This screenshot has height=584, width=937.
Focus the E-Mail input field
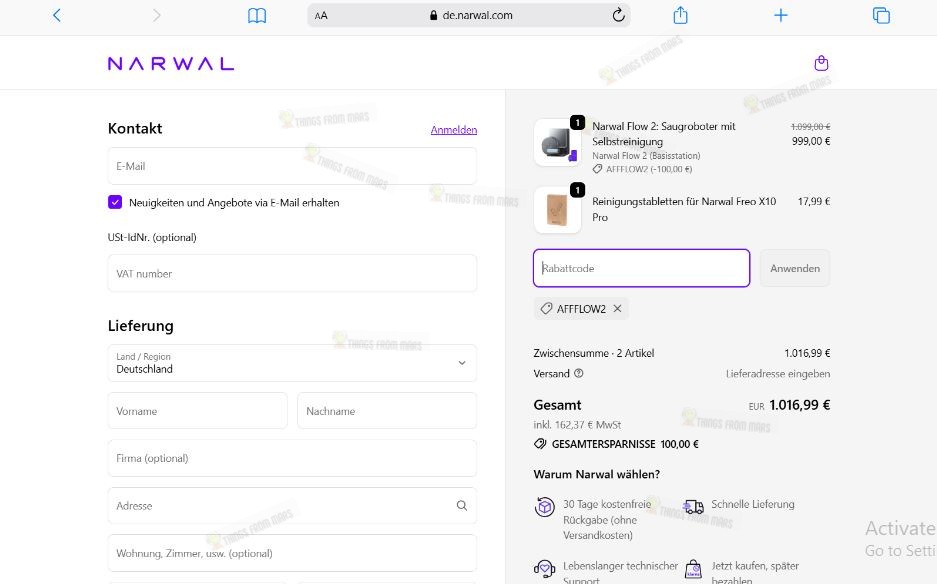pyautogui.click(x=292, y=166)
